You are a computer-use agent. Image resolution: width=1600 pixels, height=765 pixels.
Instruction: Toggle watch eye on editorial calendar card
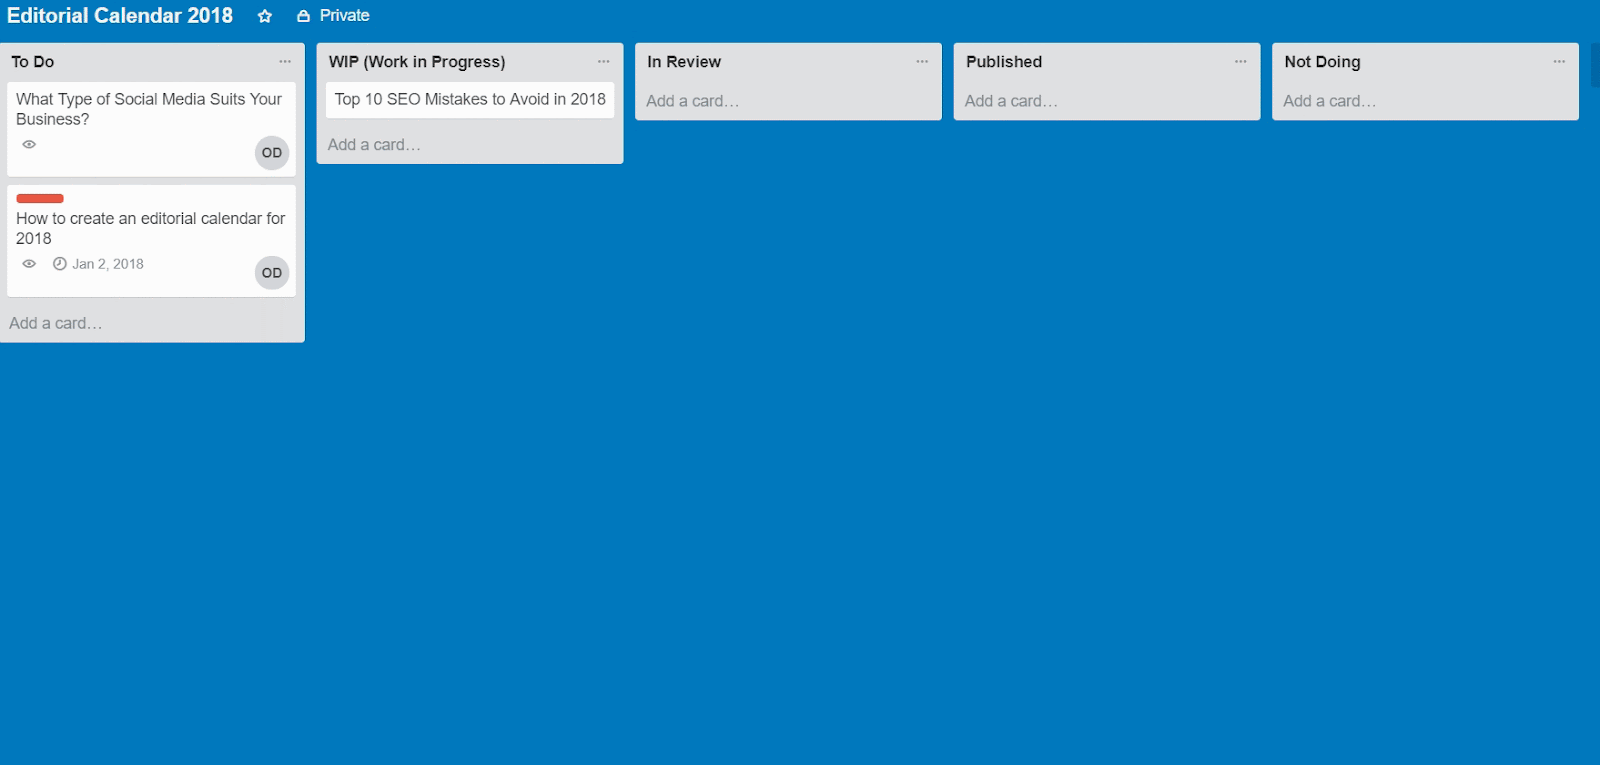tap(29, 264)
